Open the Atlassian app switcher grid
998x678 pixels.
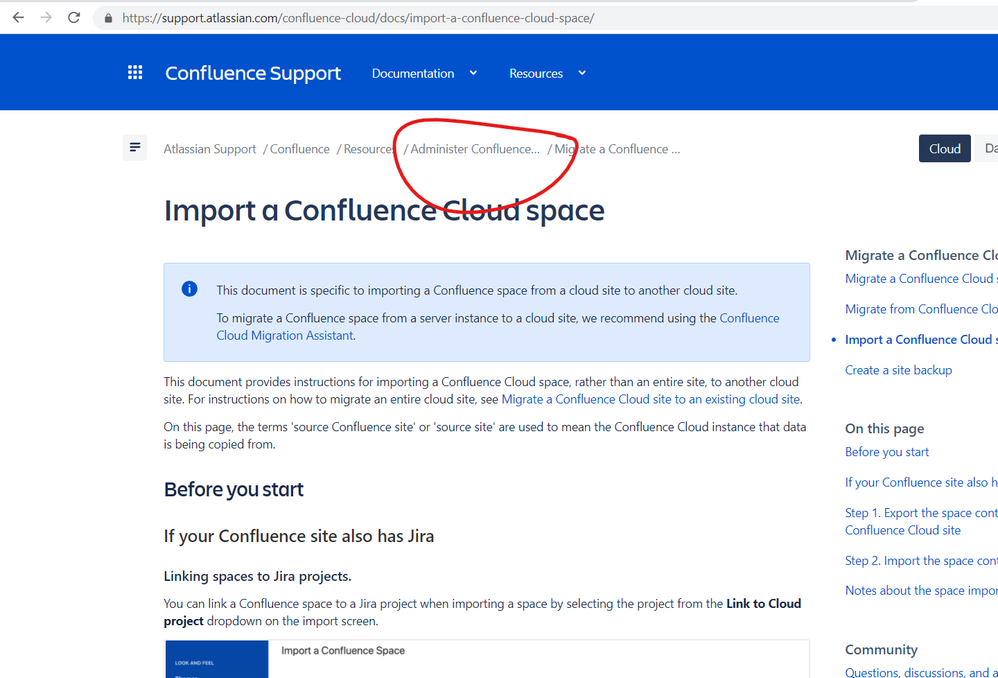[x=135, y=72]
